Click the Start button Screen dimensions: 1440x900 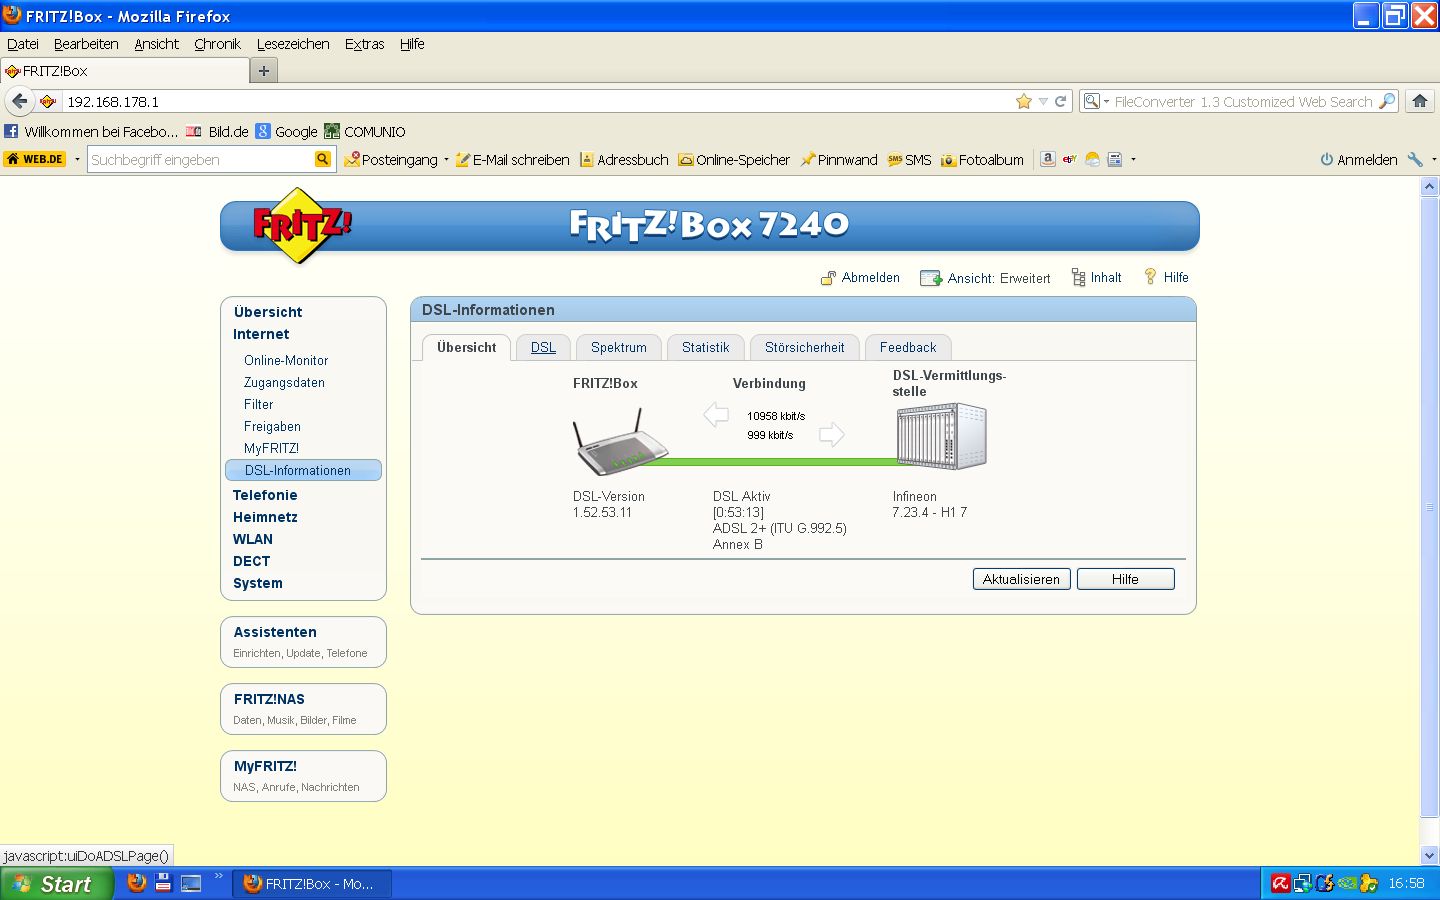pyautogui.click(x=56, y=883)
